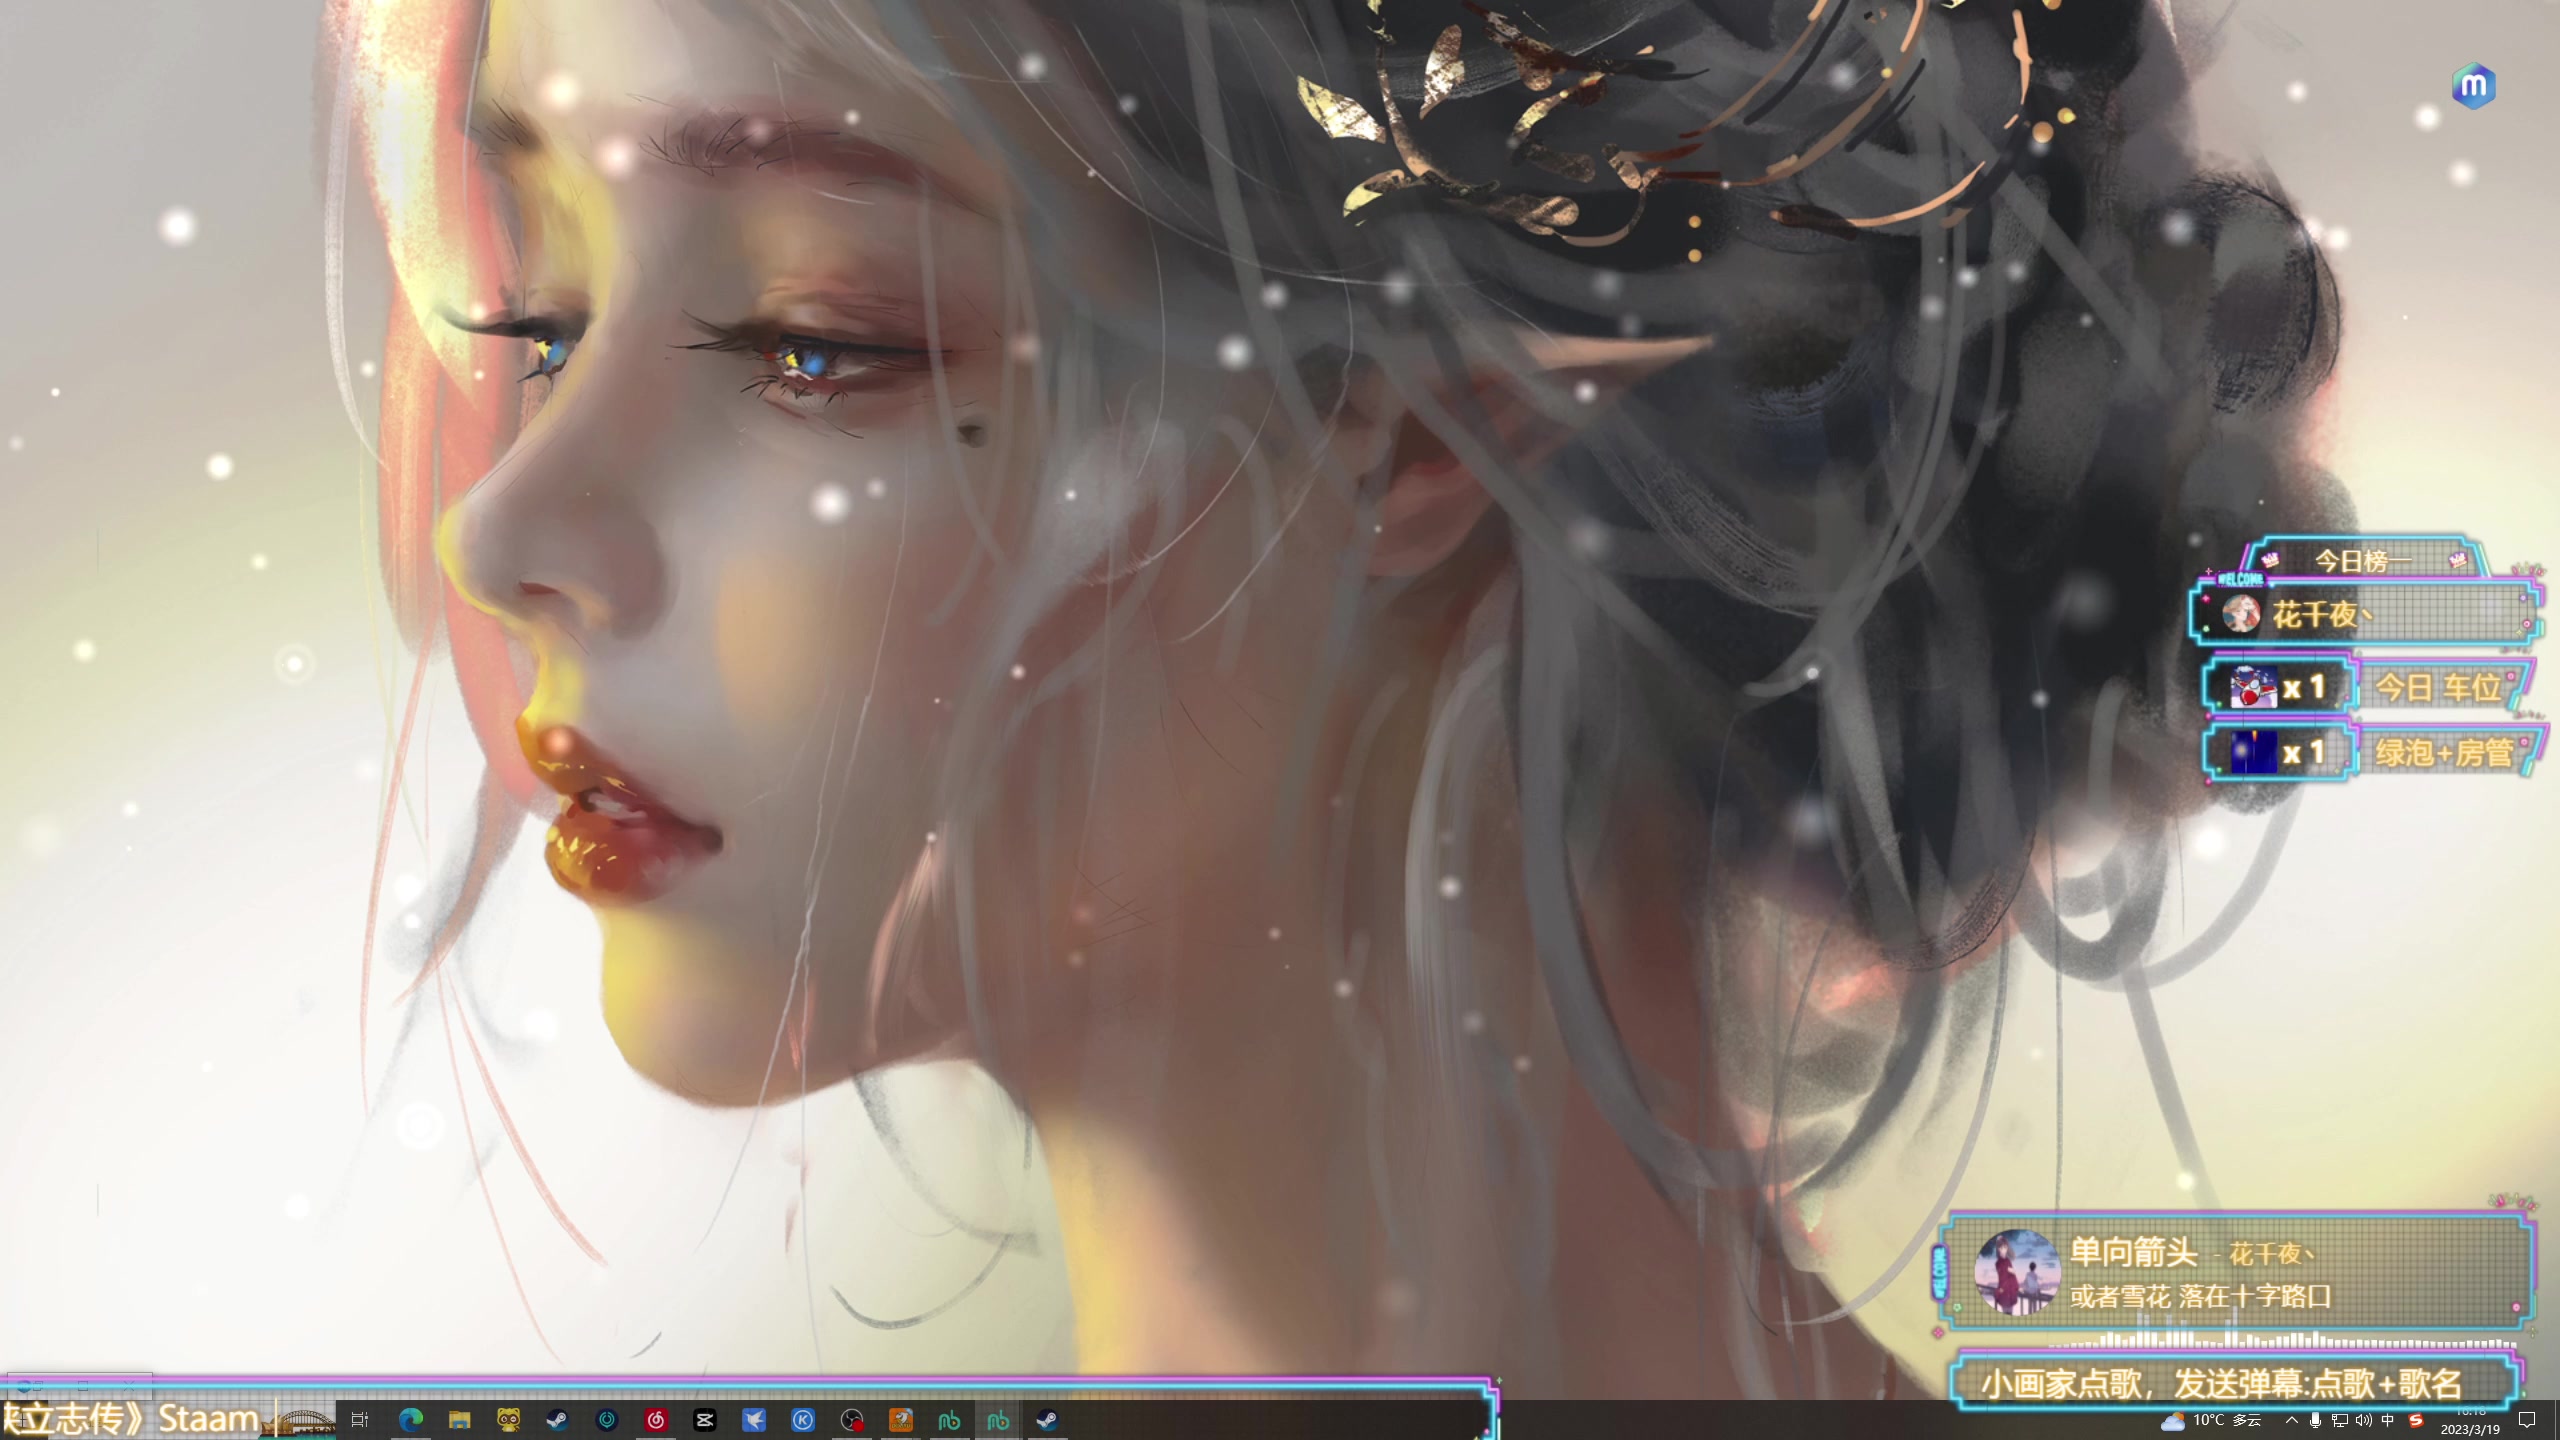Open the orange app icon on taskbar
The width and height of the screenshot is (2560, 1440).
tap(900, 1419)
